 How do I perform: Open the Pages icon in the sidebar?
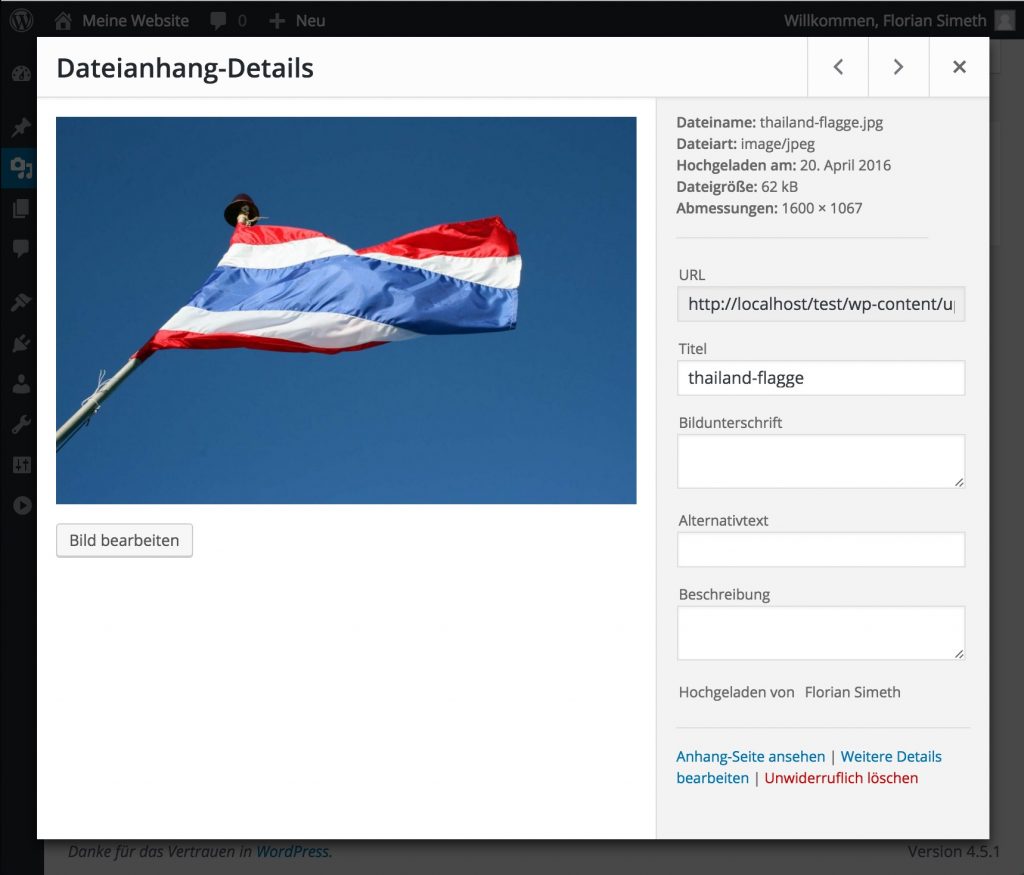(x=20, y=209)
